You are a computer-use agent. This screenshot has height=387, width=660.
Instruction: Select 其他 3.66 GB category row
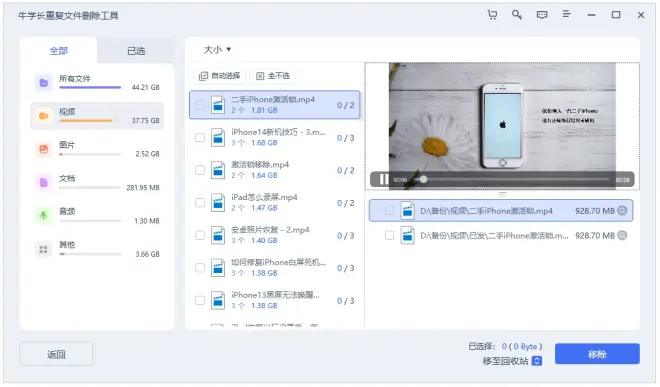tap(97, 249)
